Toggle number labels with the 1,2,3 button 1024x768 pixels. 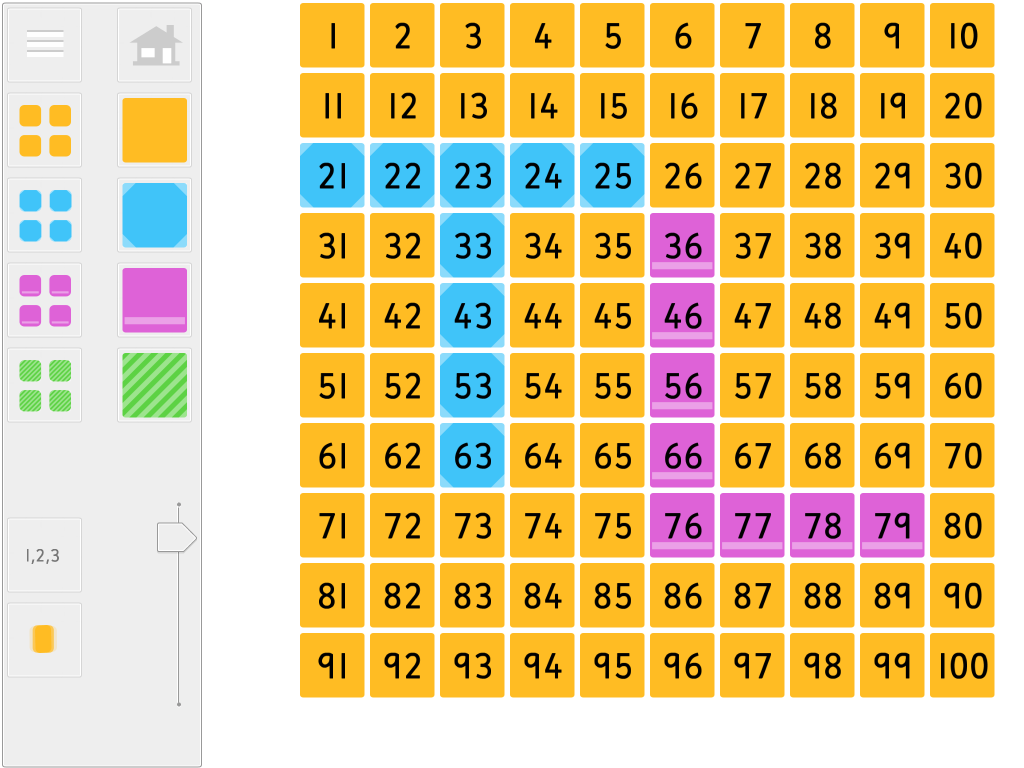tap(44, 556)
